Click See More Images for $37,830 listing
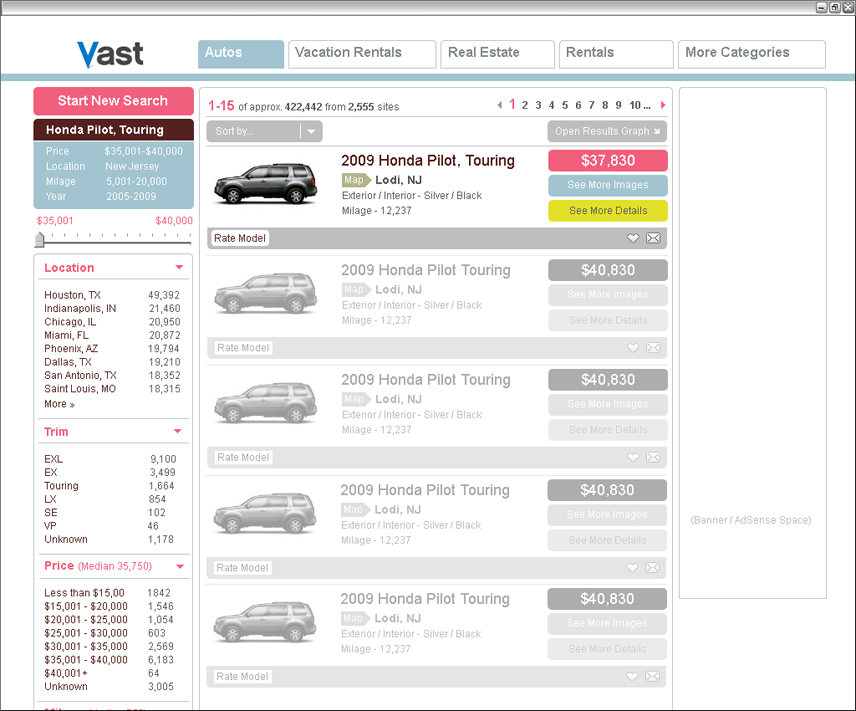The height and width of the screenshot is (711, 856). point(608,185)
